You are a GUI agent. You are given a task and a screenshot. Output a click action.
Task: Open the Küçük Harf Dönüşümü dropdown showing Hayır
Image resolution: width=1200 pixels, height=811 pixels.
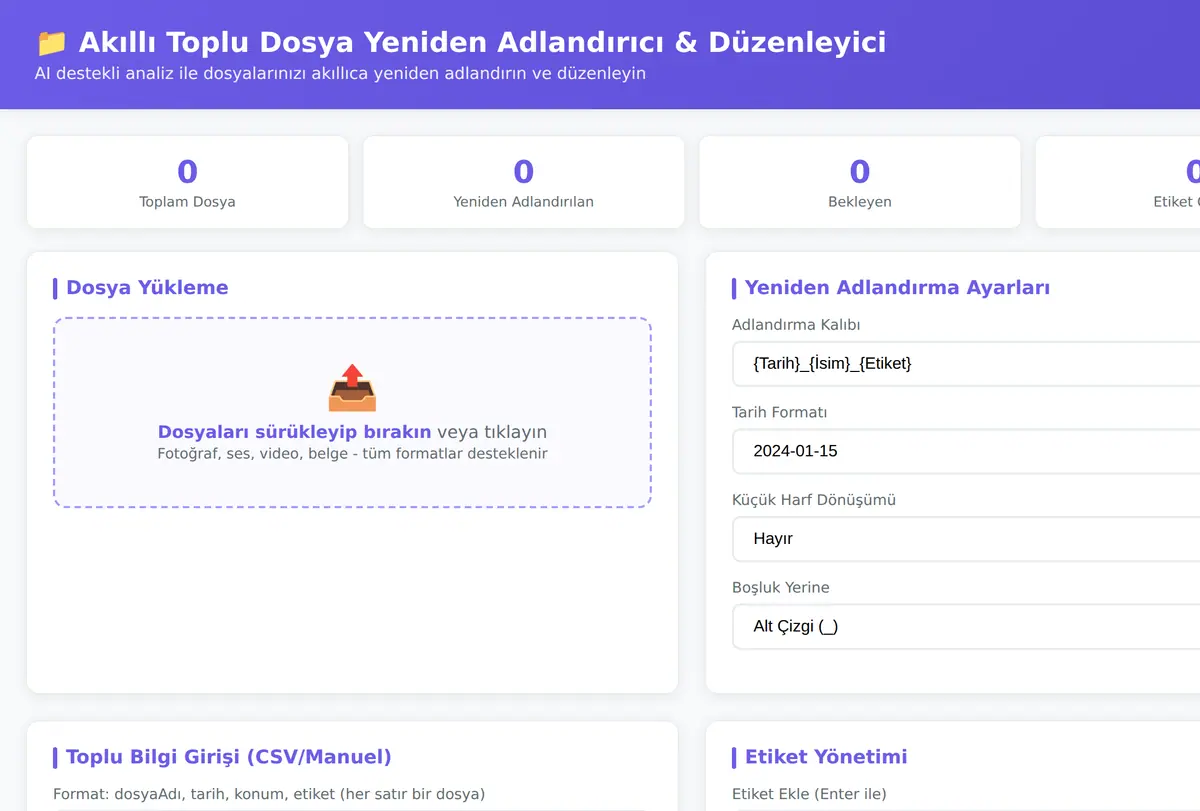tap(966, 538)
